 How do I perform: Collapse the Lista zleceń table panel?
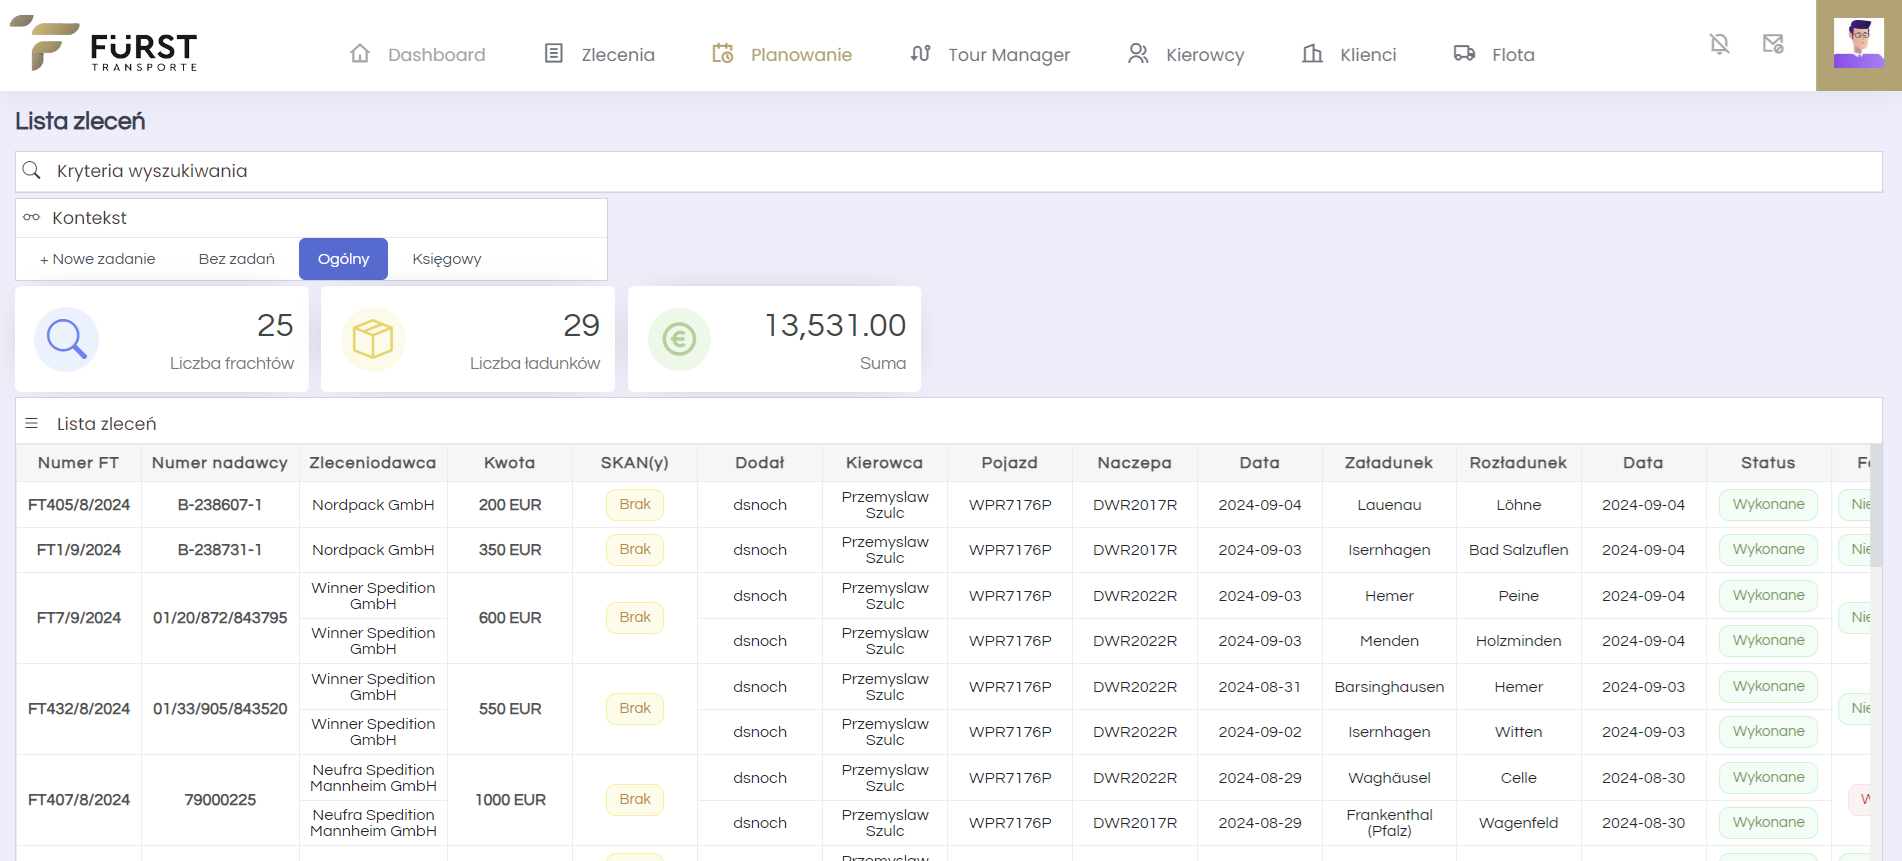tap(107, 424)
